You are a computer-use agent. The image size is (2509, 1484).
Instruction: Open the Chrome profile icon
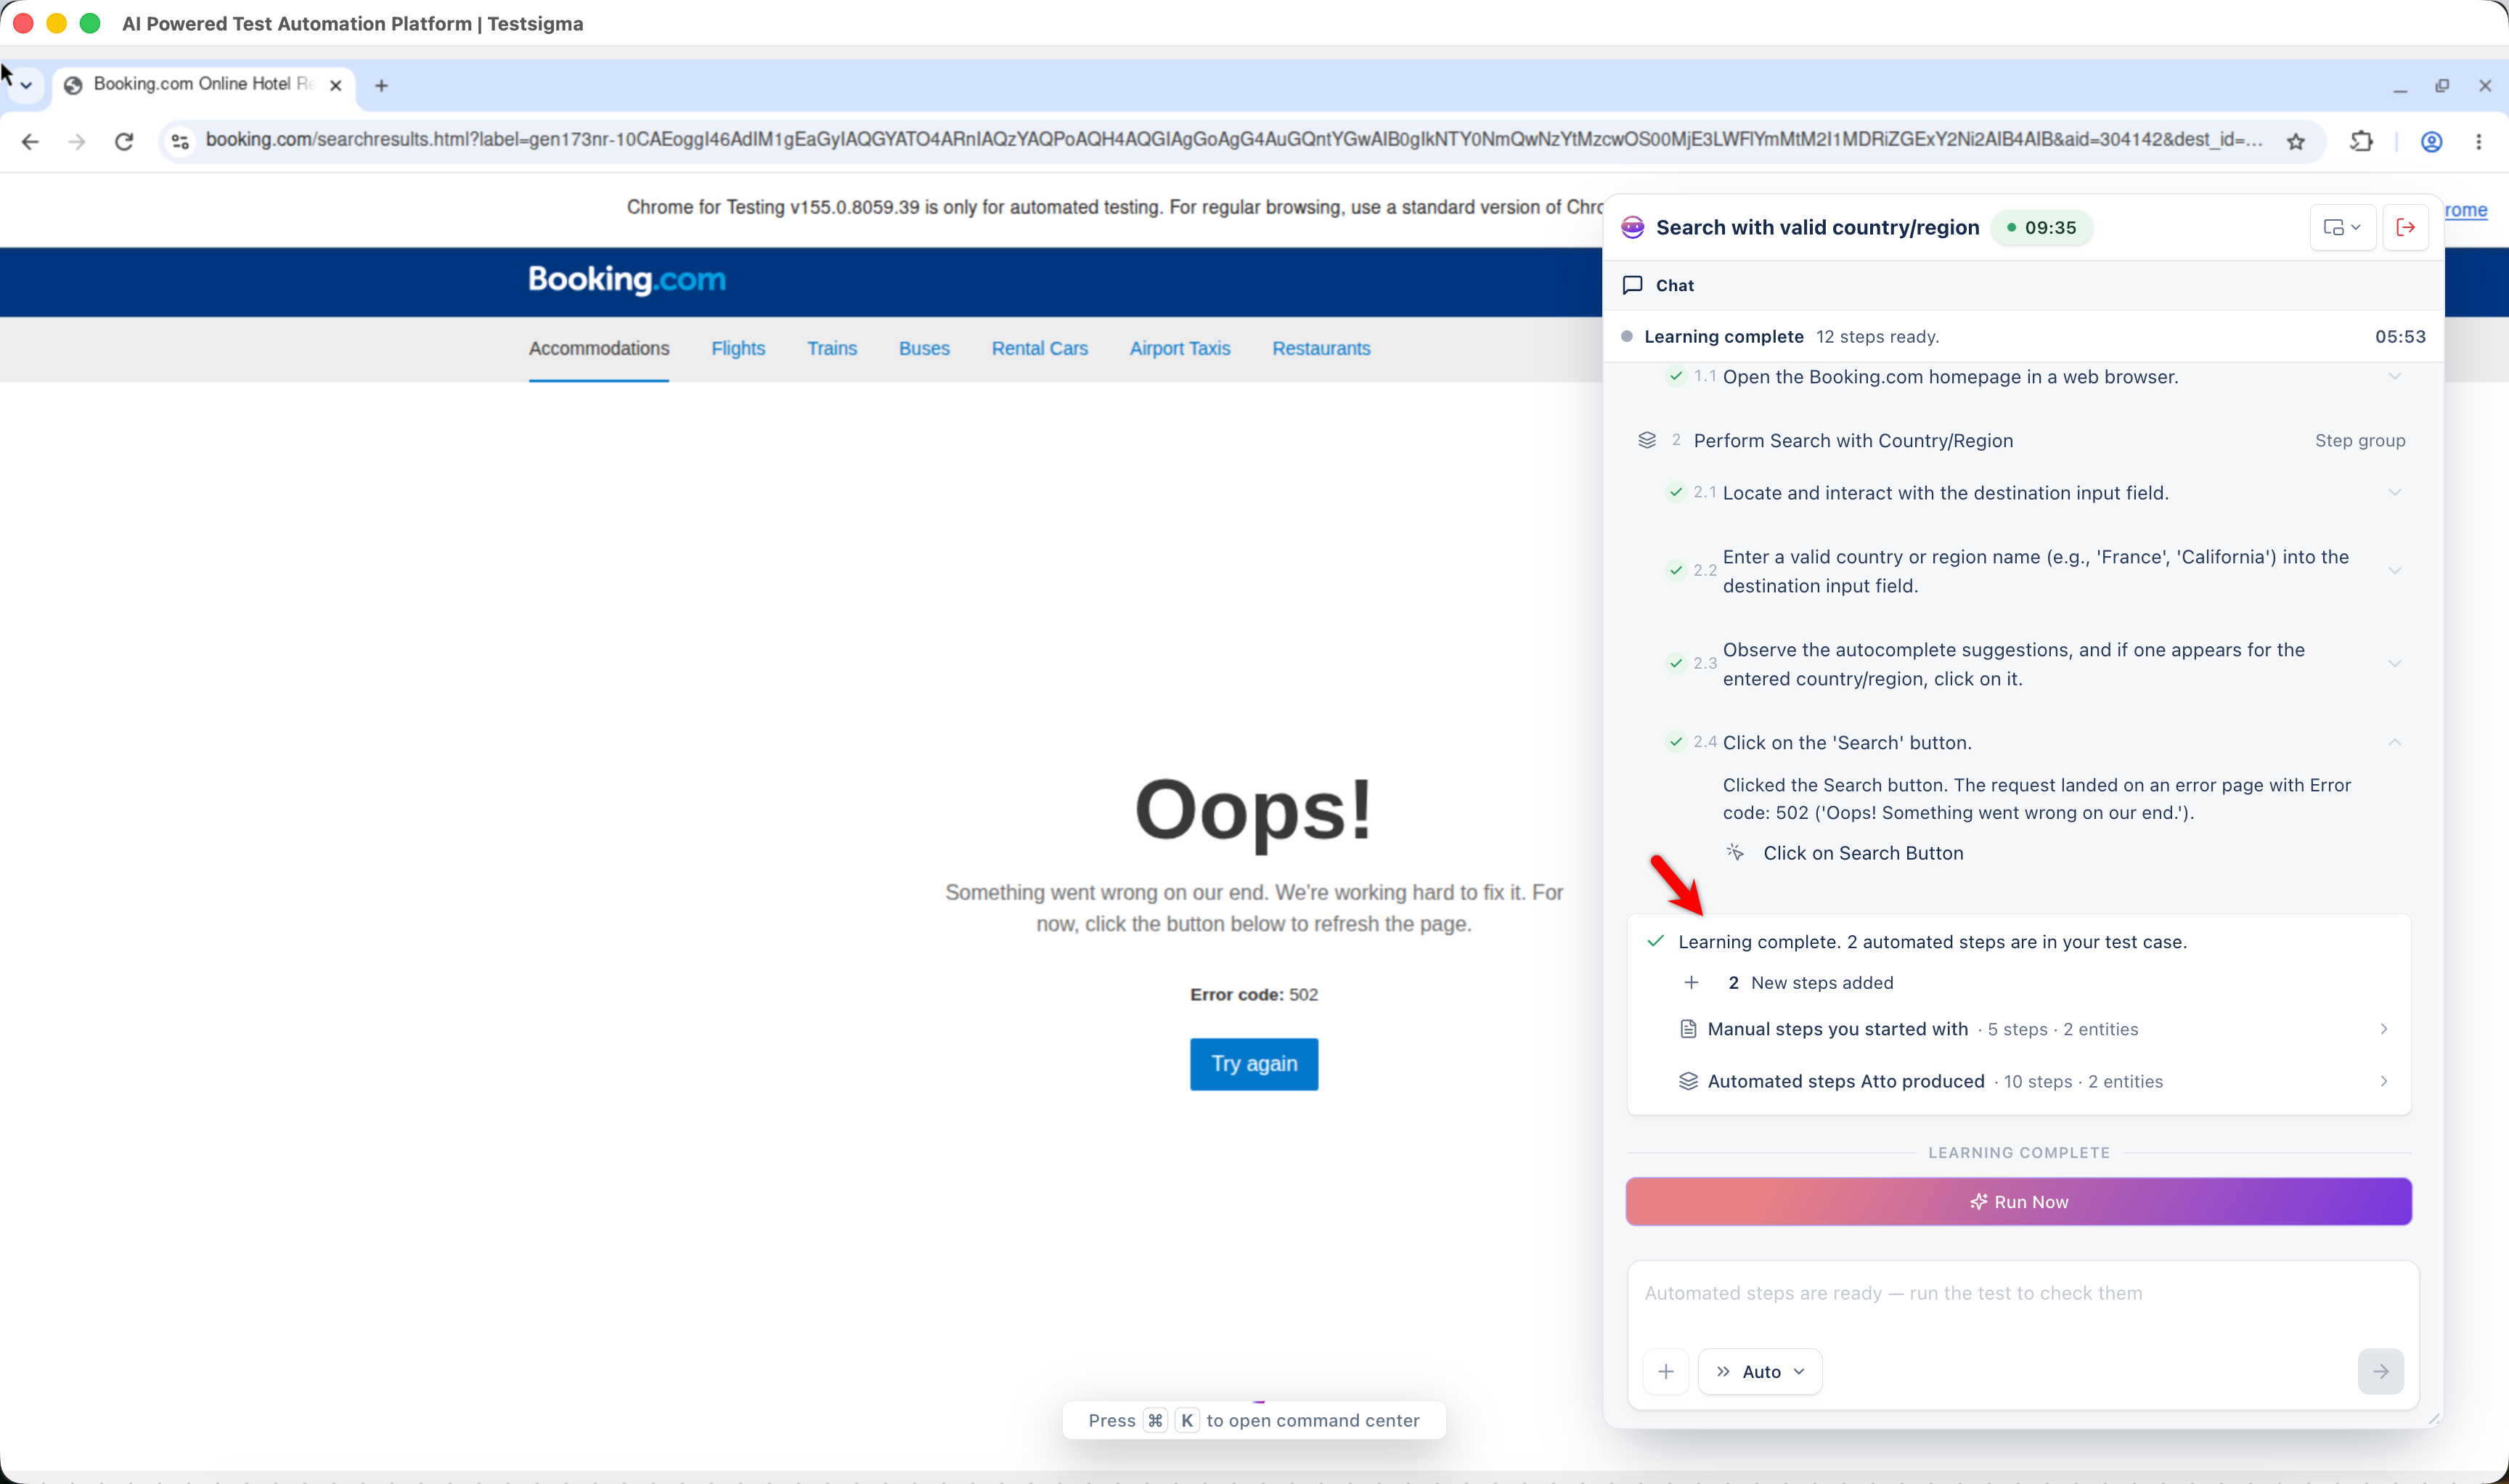click(x=2432, y=141)
